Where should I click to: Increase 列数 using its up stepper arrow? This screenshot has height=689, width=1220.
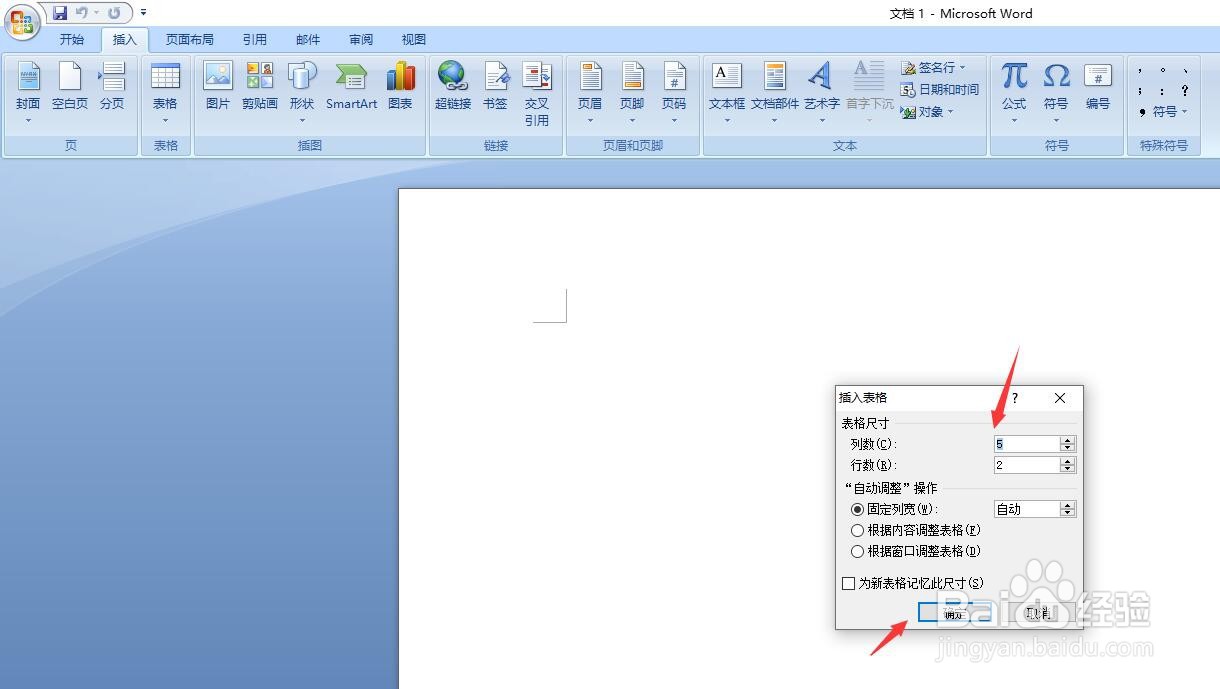(1068, 439)
